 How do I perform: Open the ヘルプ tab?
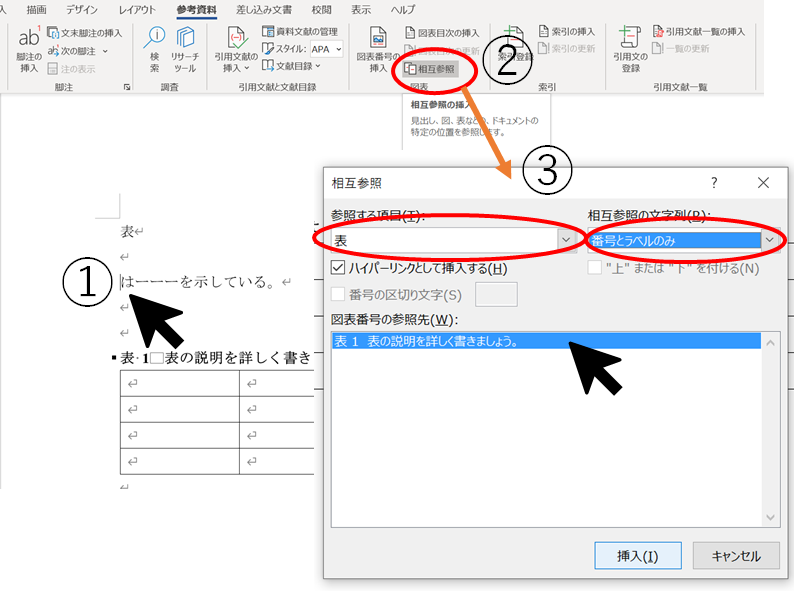[403, 10]
